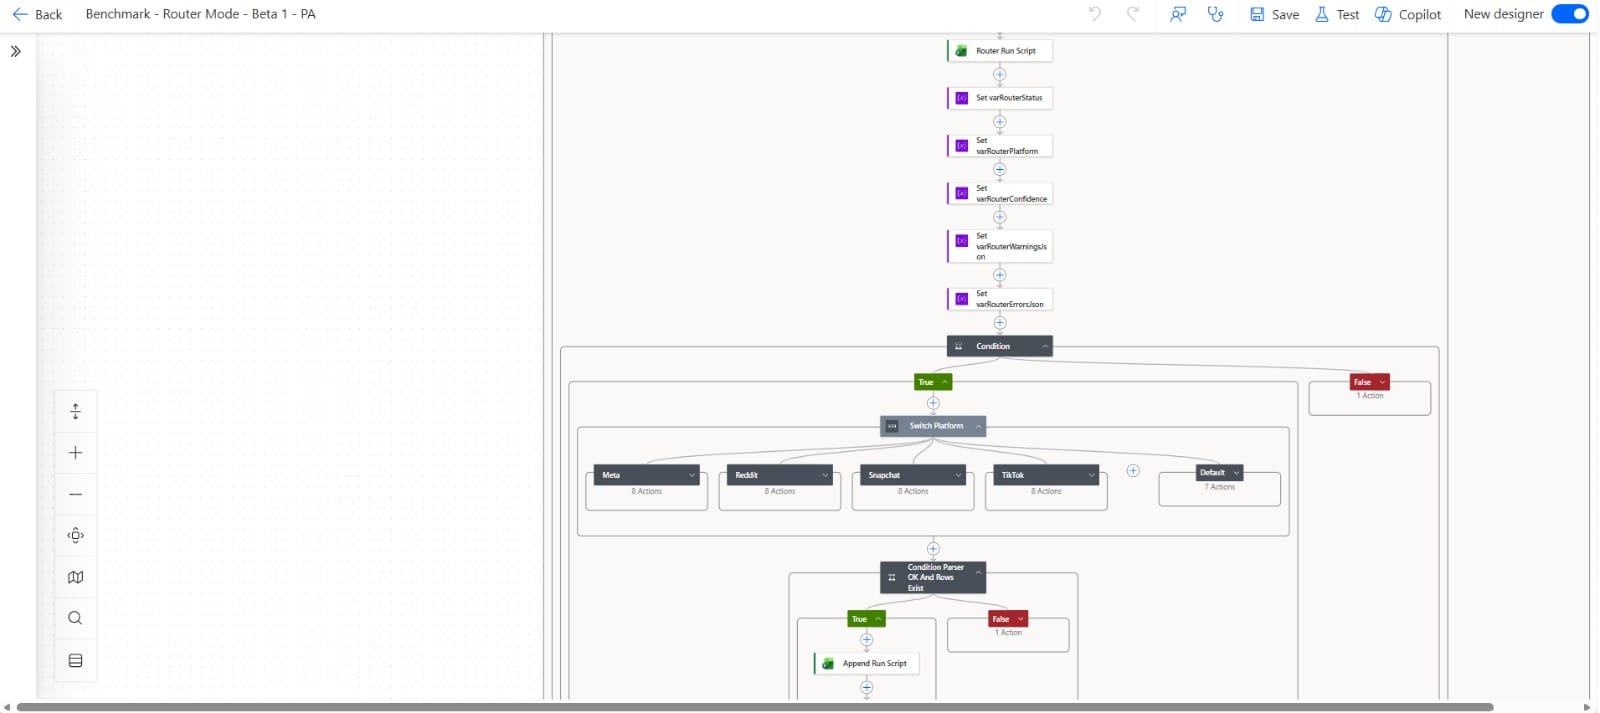The width and height of the screenshot is (1600, 713).
Task: Collapse the True branch above Switch Platform
Action: [944, 382]
